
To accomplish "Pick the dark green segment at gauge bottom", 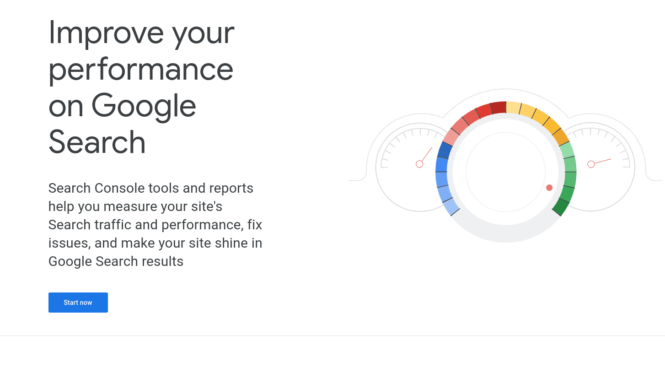I will 562,206.
